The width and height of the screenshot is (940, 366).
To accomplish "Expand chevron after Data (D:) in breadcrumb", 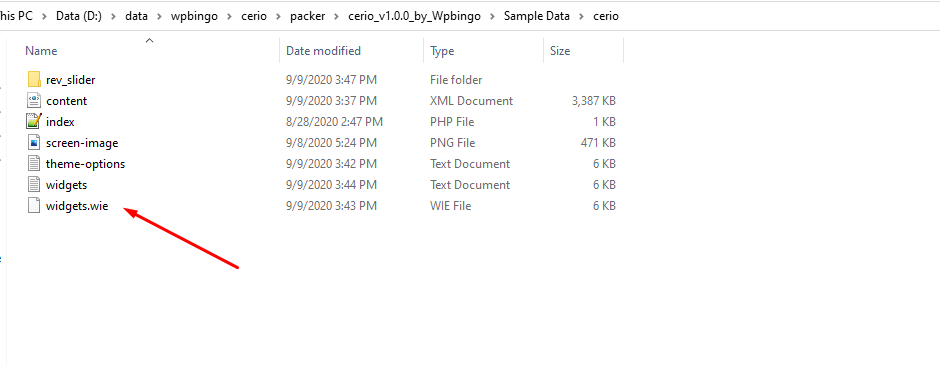I will point(113,16).
